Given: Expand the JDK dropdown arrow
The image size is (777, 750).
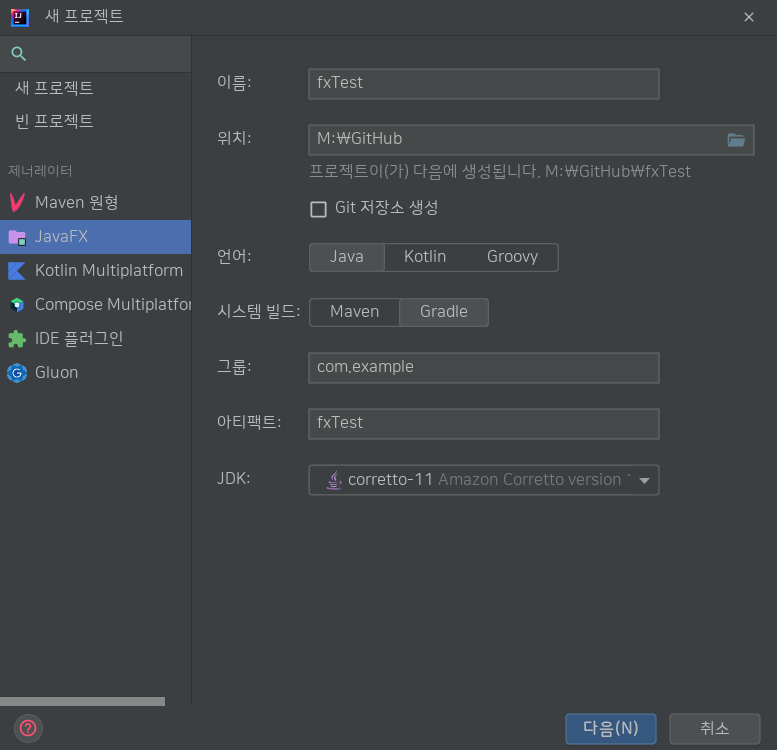Looking at the screenshot, I should point(644,481).
